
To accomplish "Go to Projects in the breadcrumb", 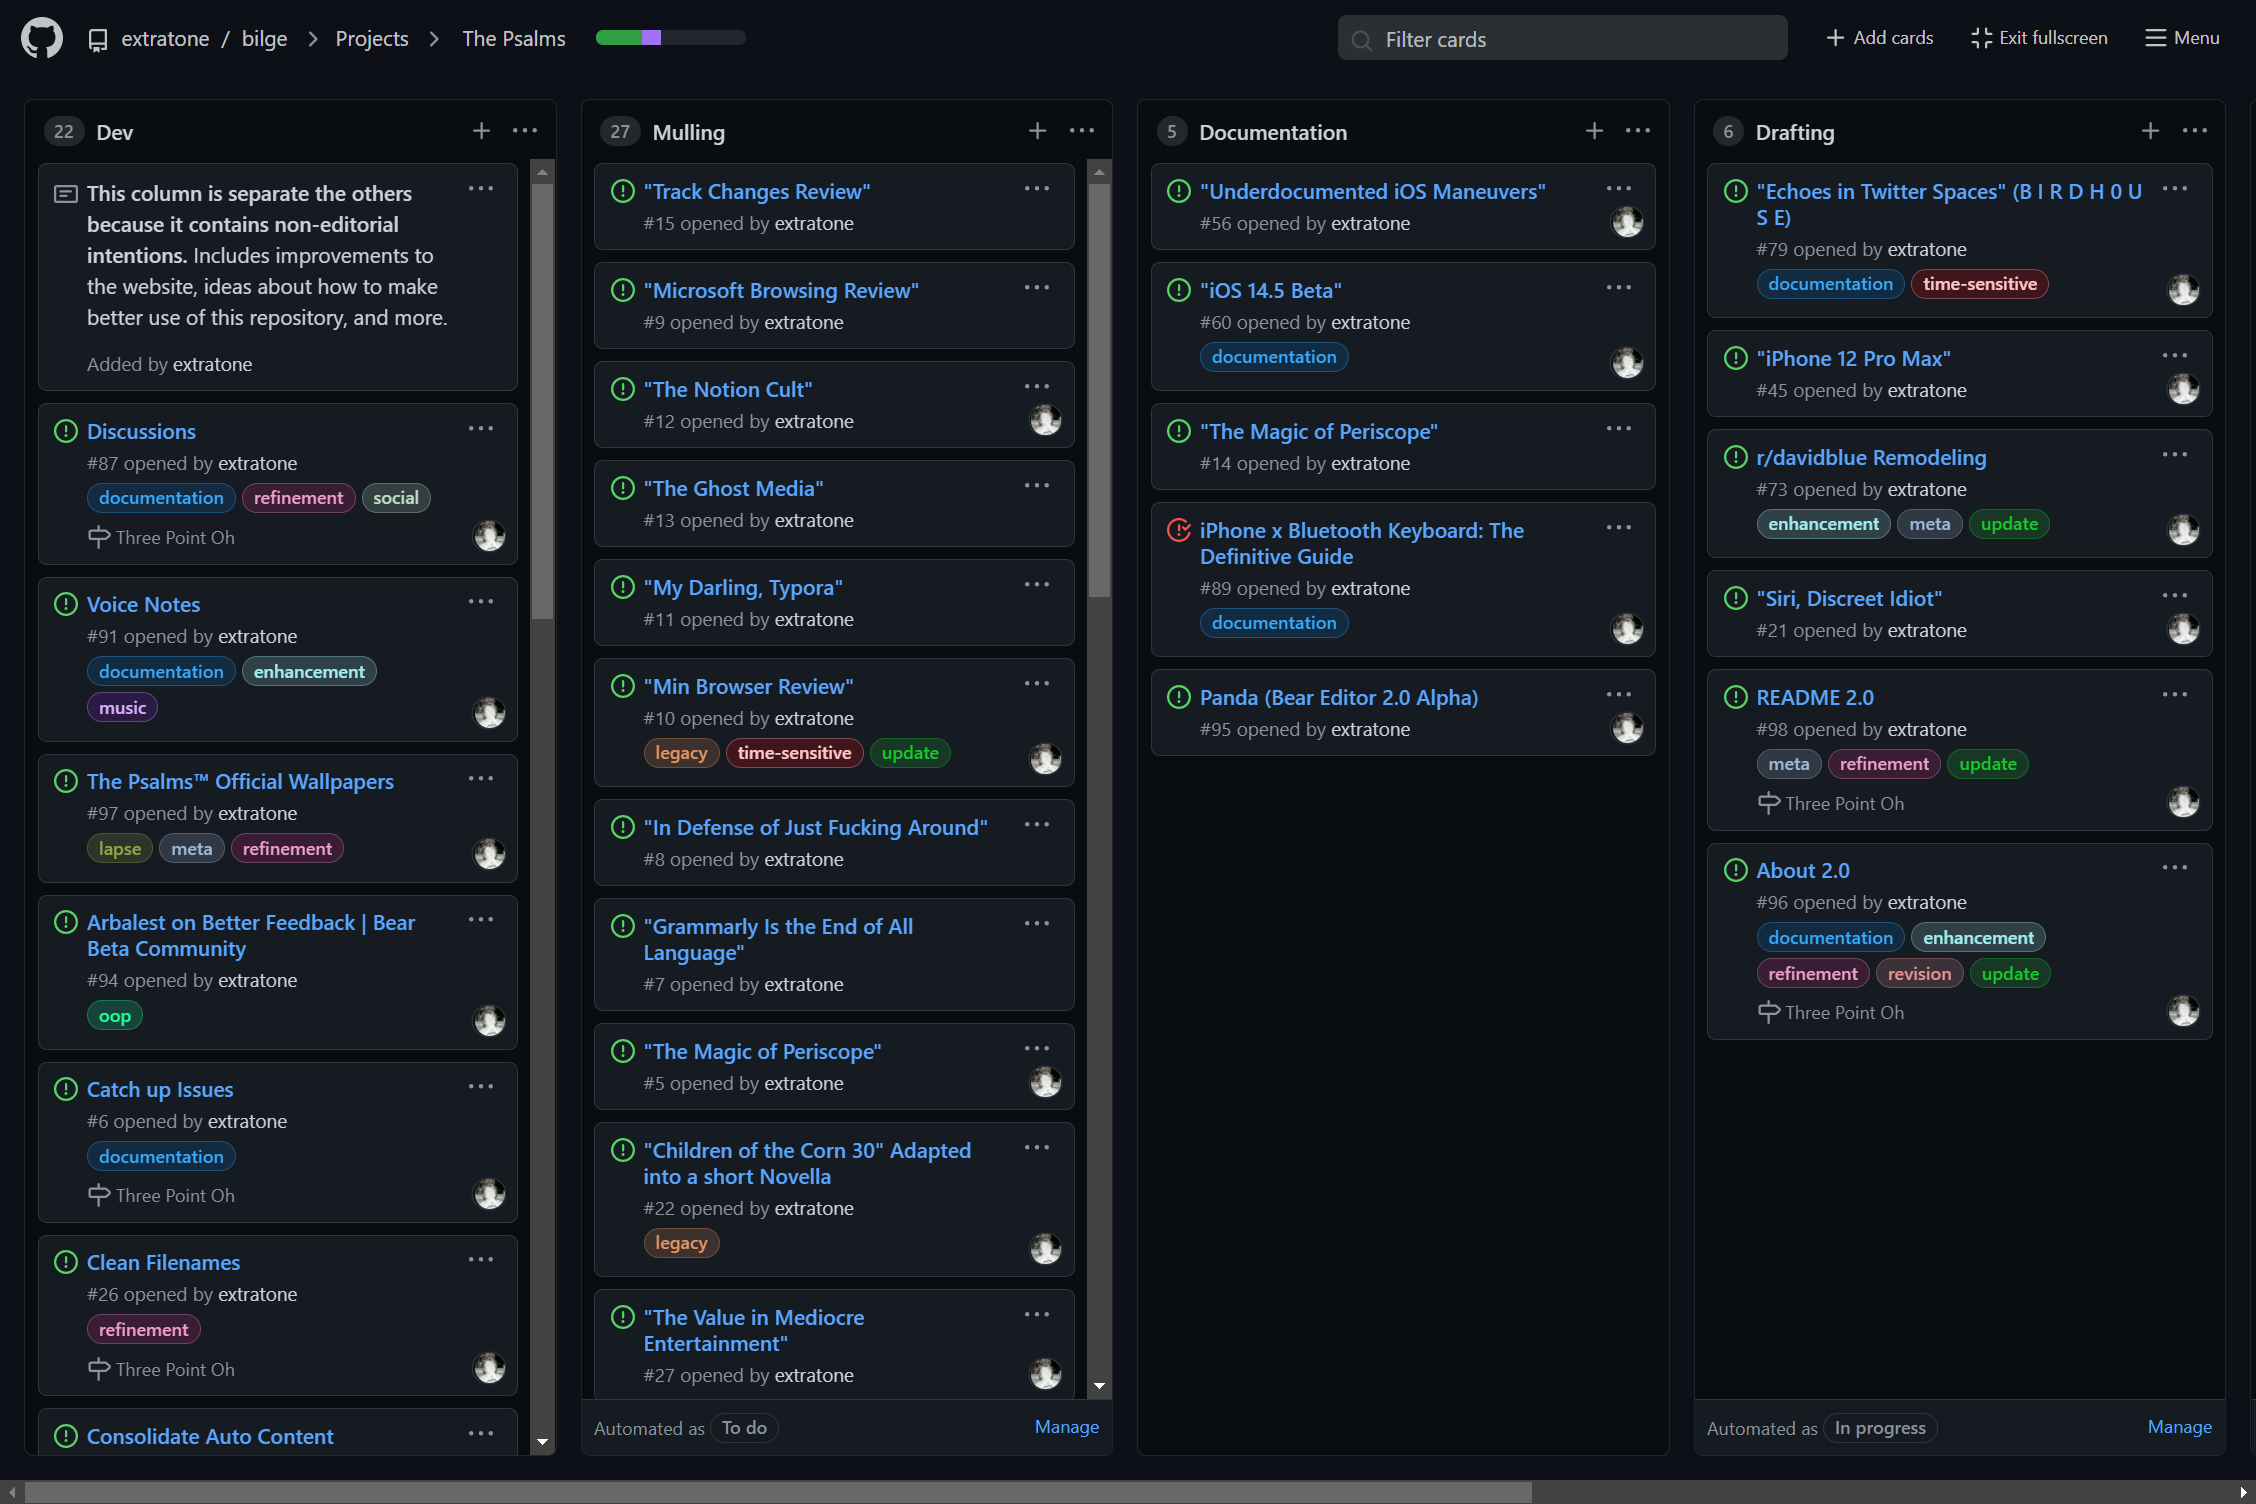I will (x=372, y=38).
